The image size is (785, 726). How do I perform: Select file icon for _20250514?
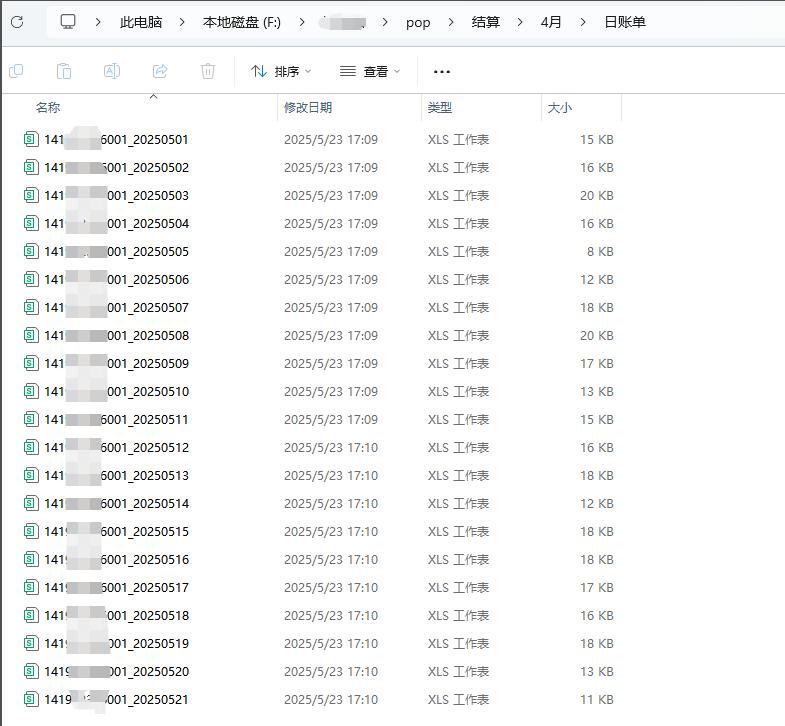click(x=31, y=503)
